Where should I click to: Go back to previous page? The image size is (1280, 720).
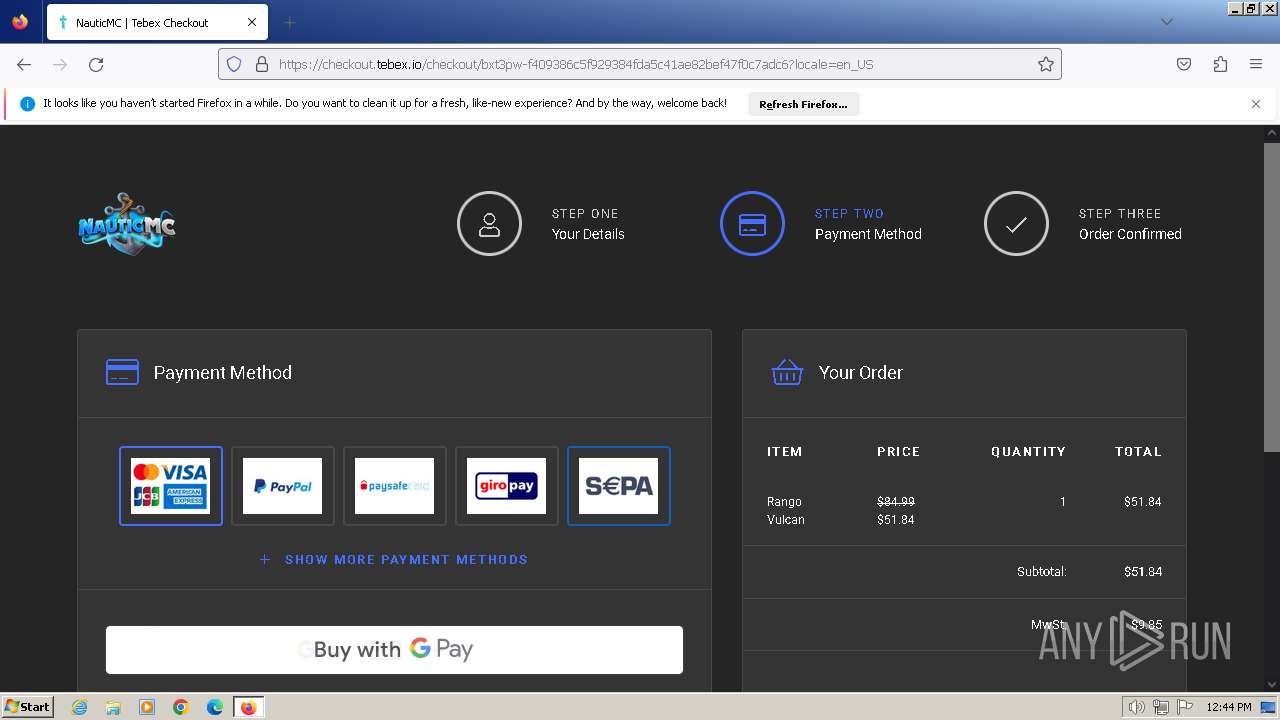(24, 64)
